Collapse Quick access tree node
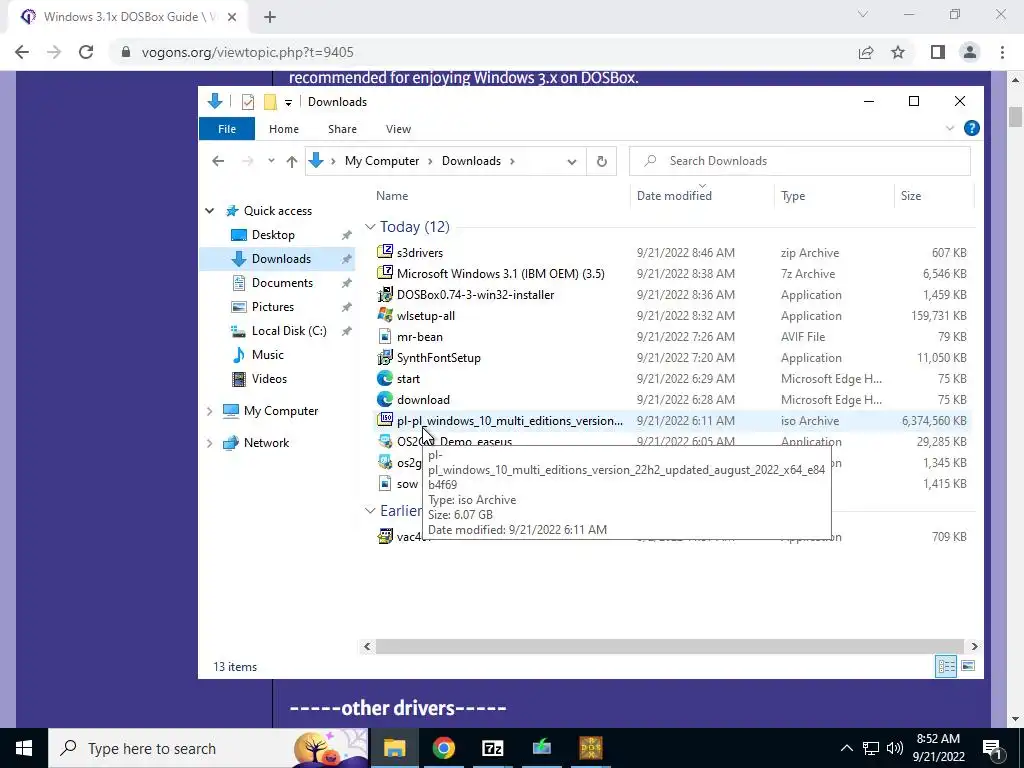Screen dimensions: 1024x768 point(210,211)
